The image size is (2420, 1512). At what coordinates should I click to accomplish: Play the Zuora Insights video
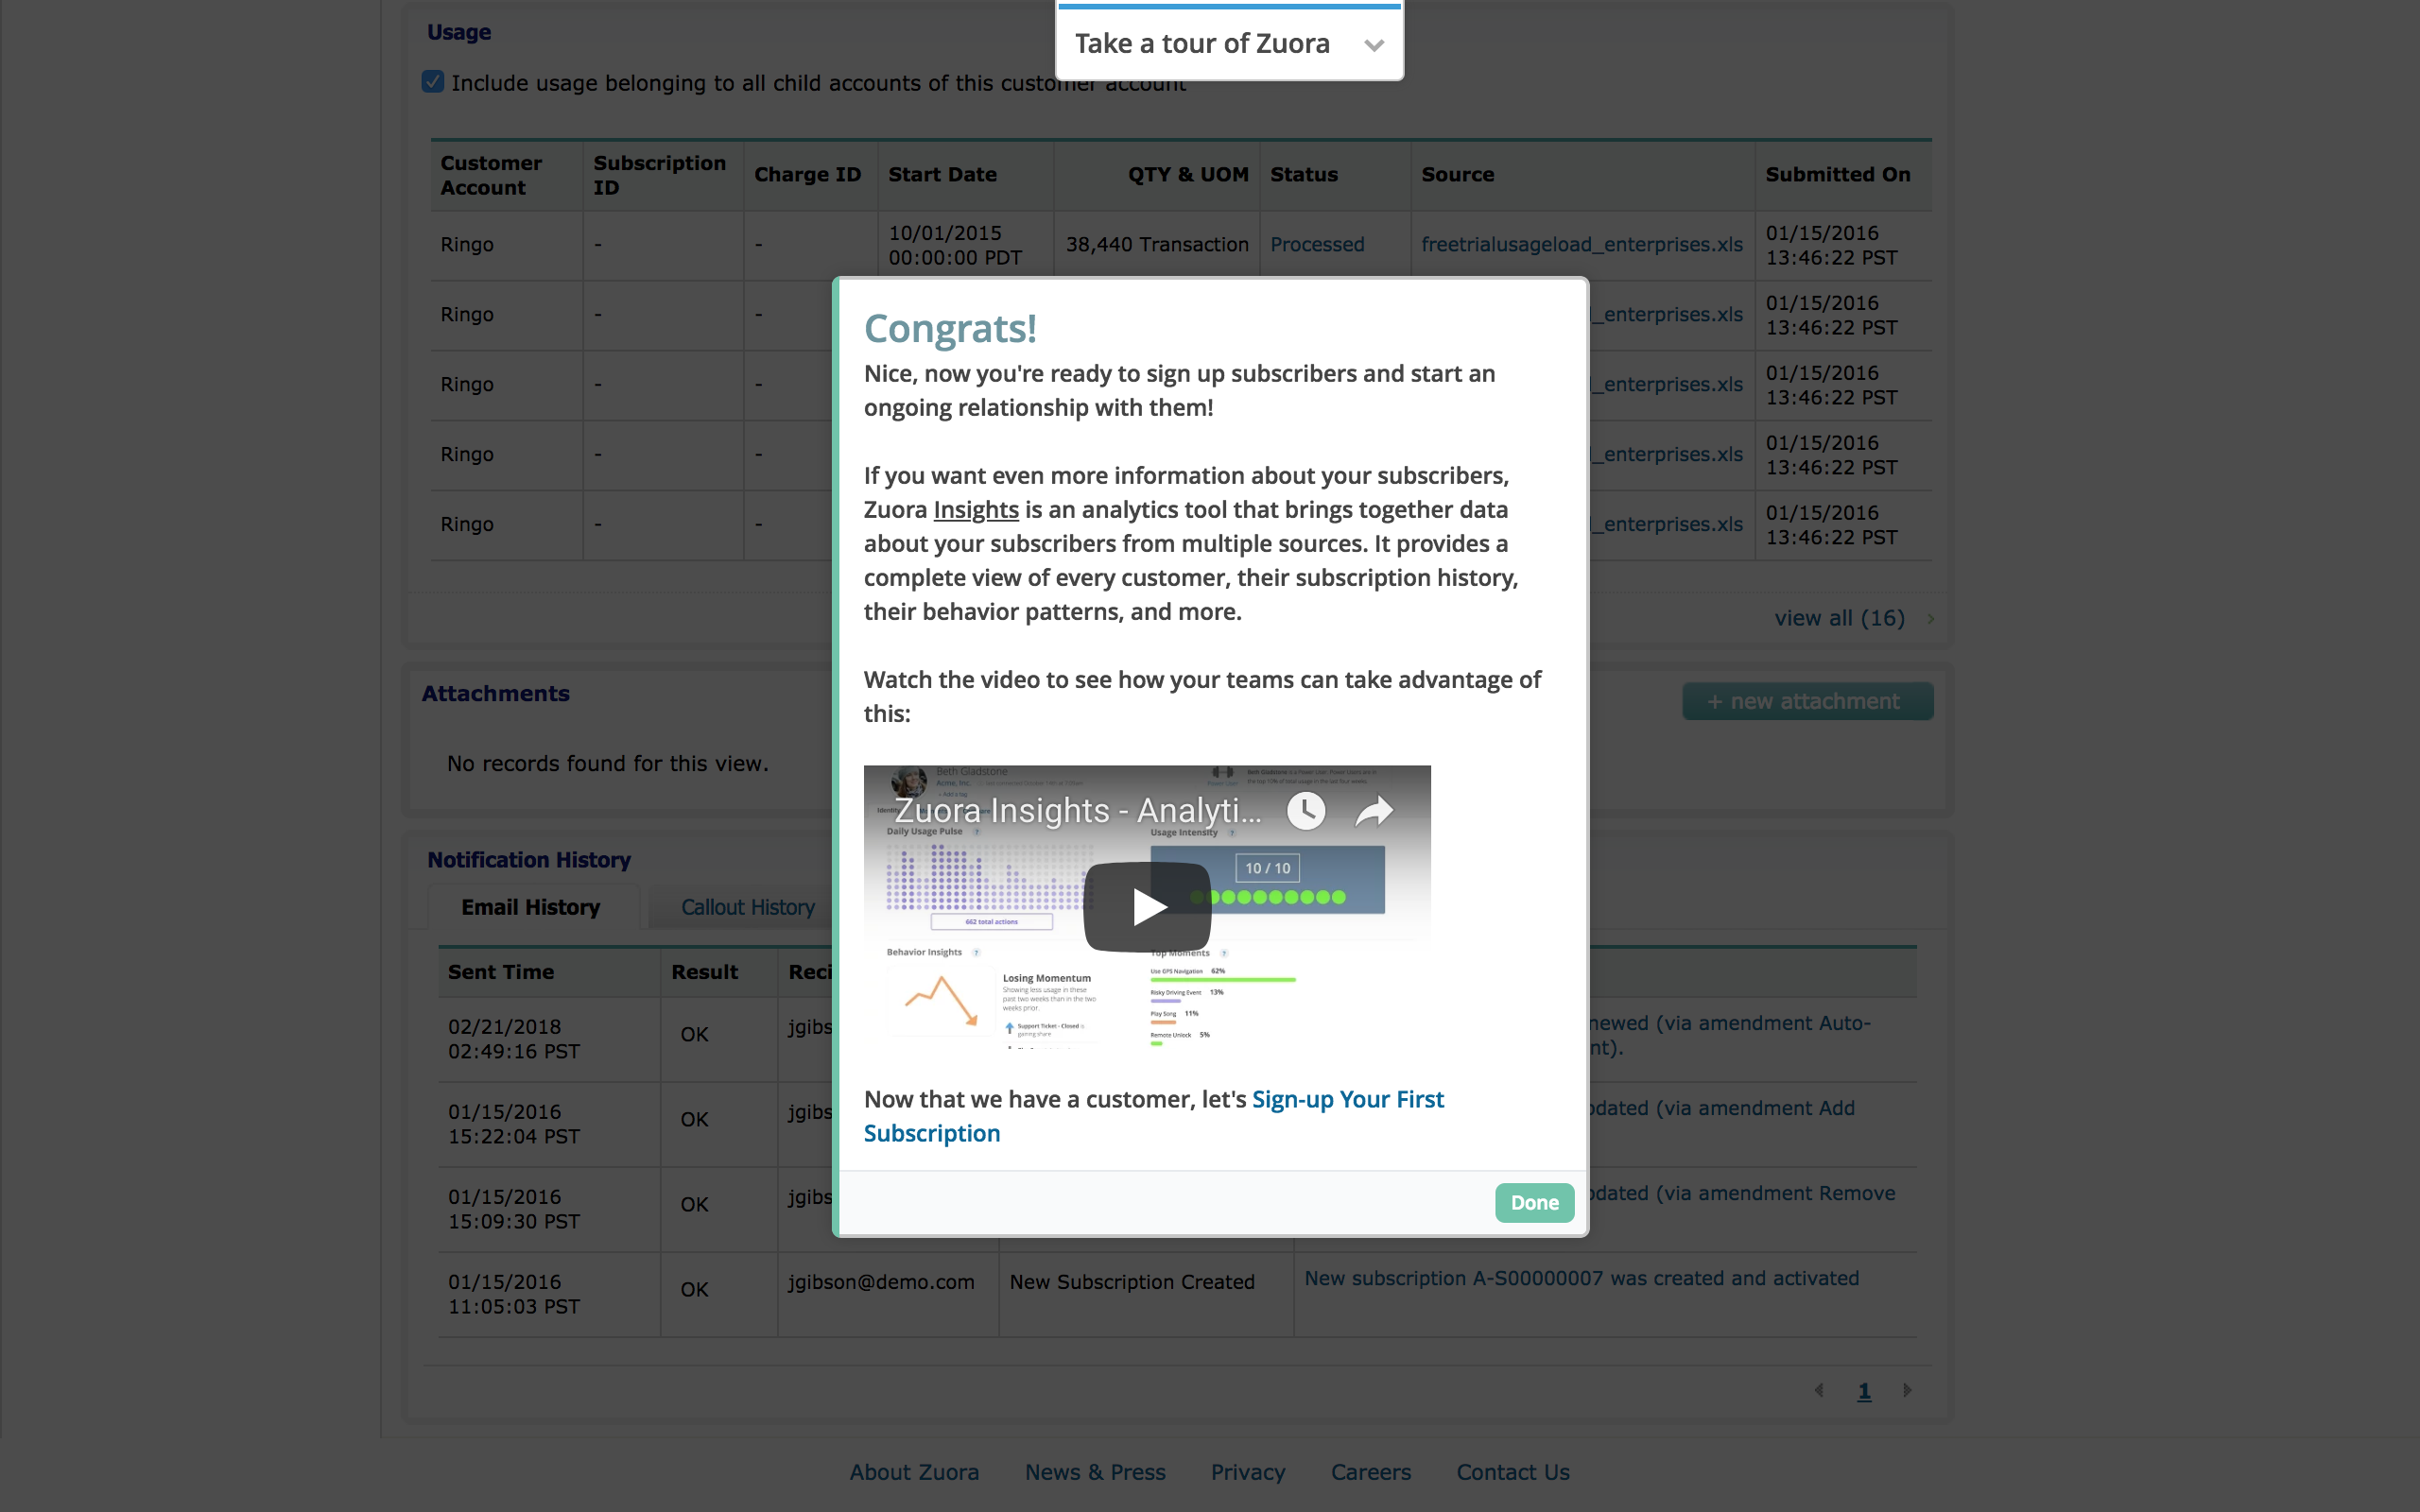coord(1147,906)
